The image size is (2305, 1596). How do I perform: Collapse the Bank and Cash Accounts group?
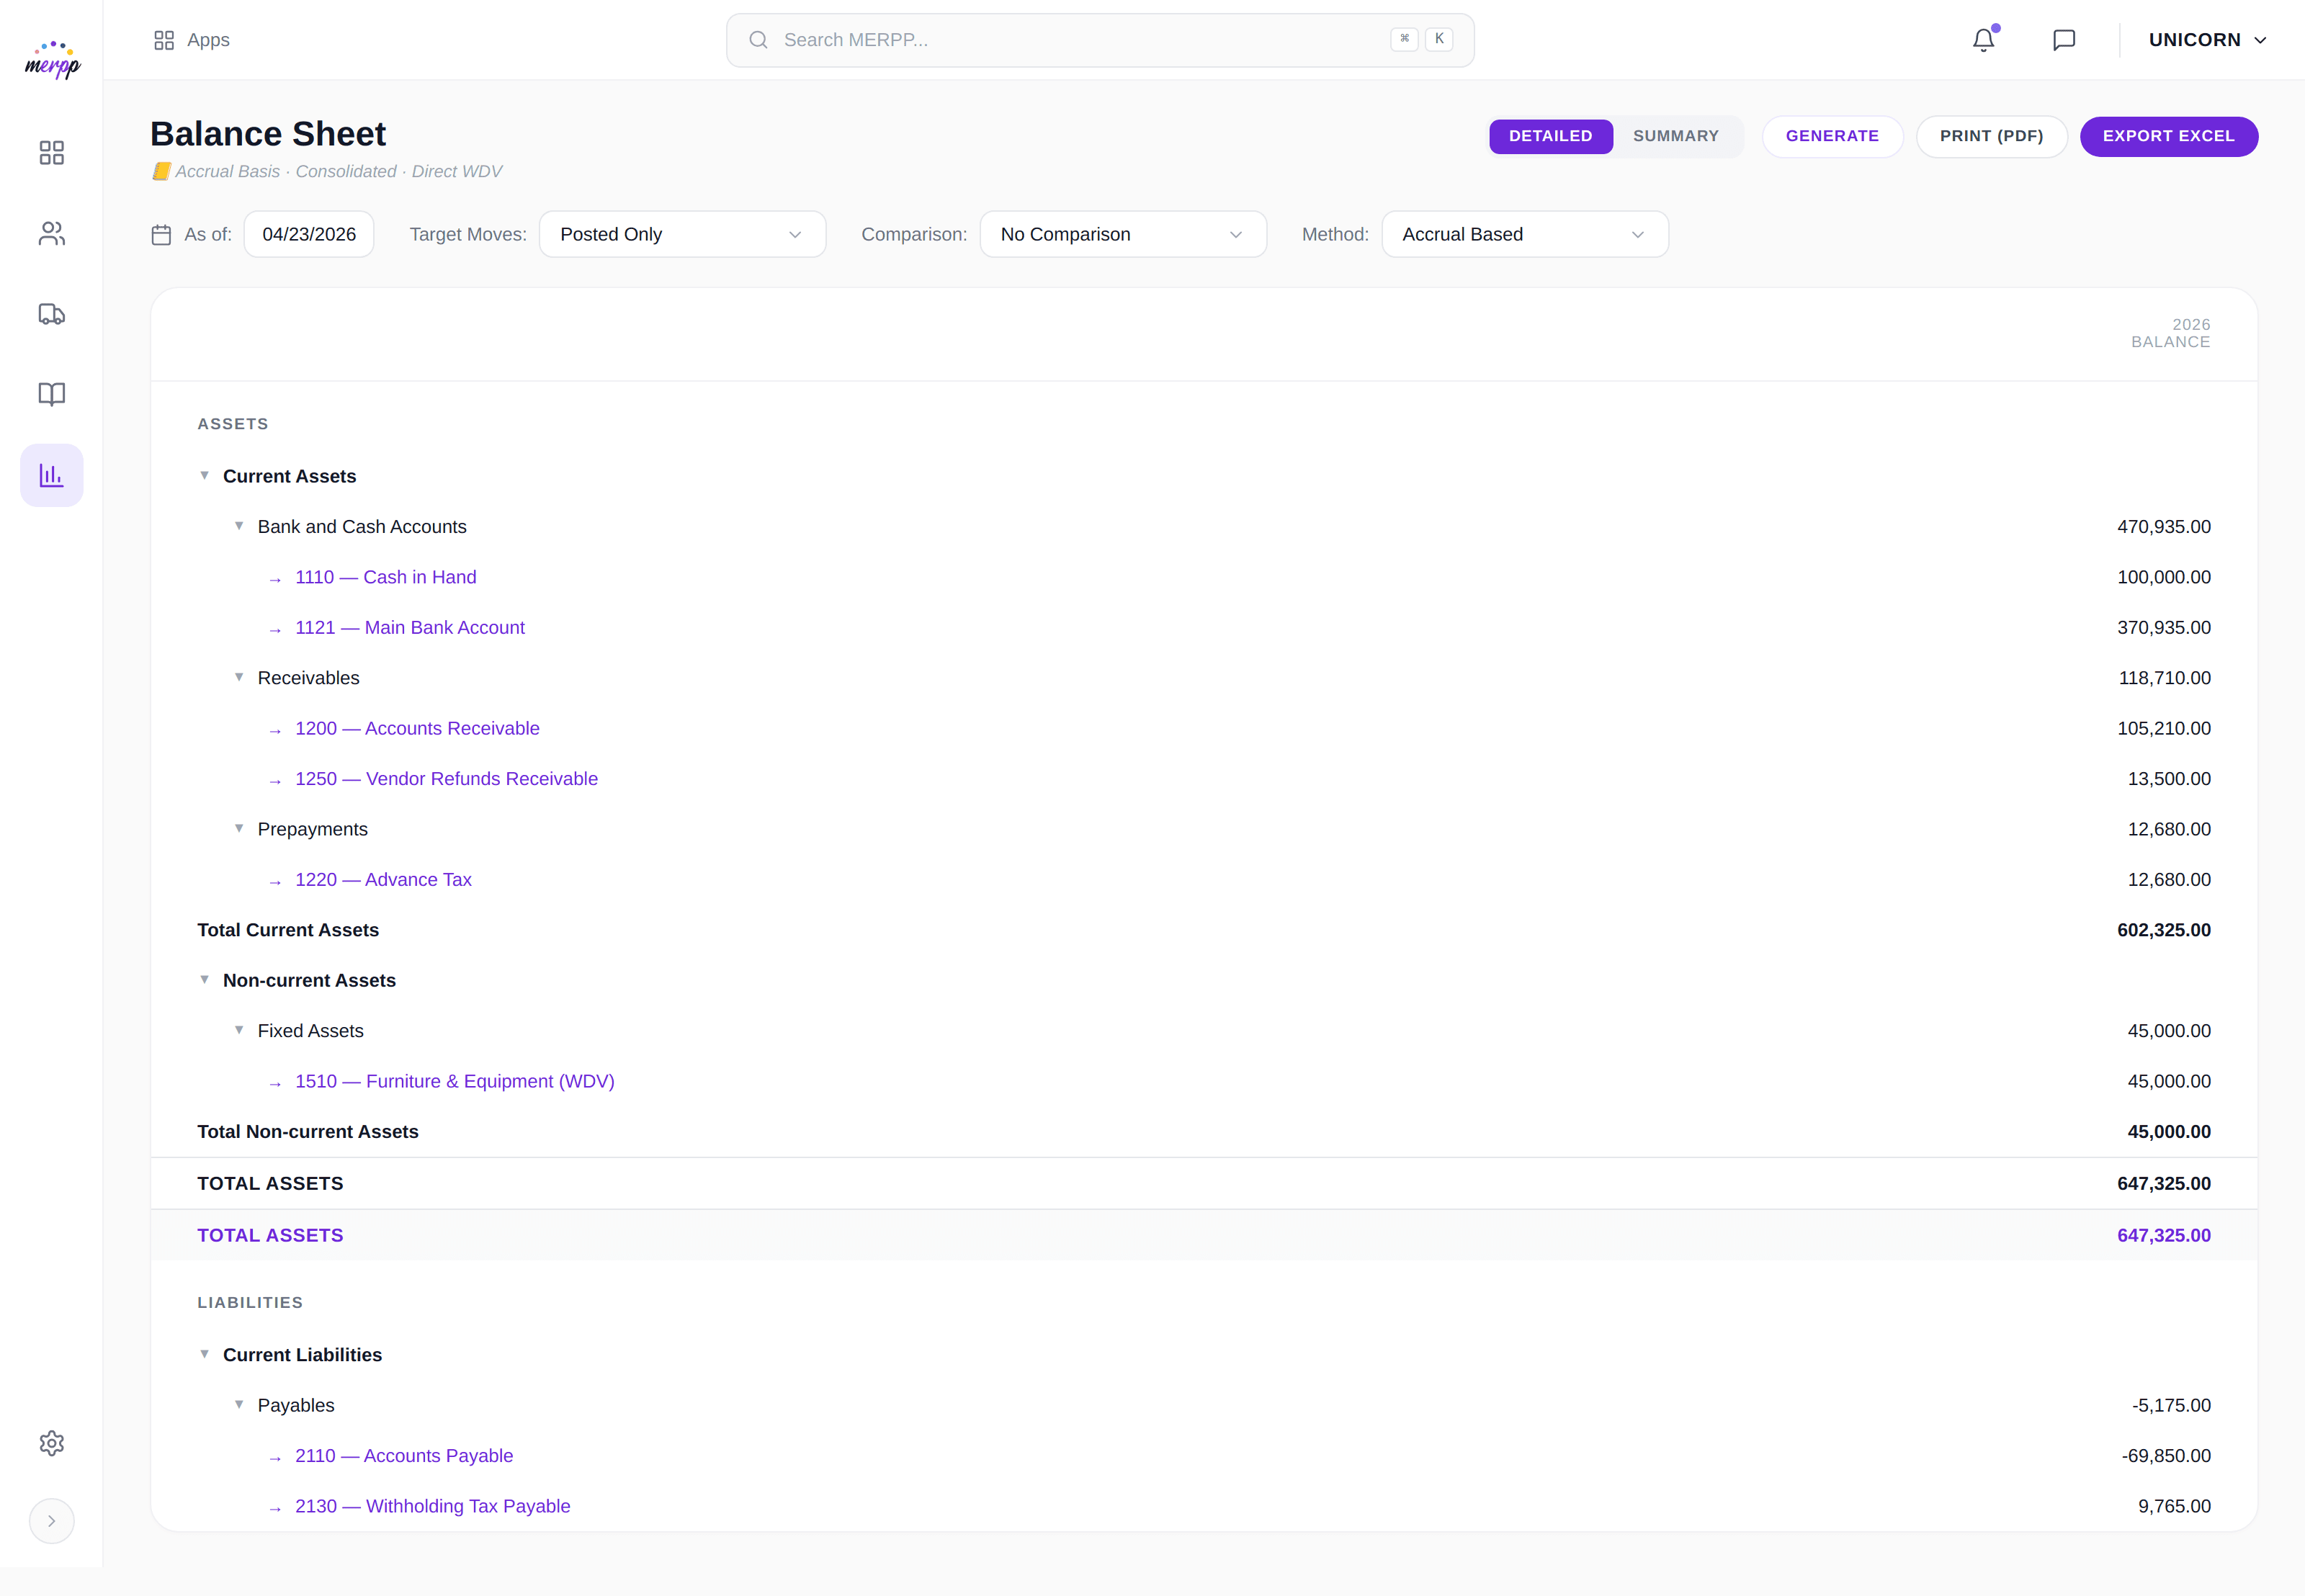(x=239, y=526)
